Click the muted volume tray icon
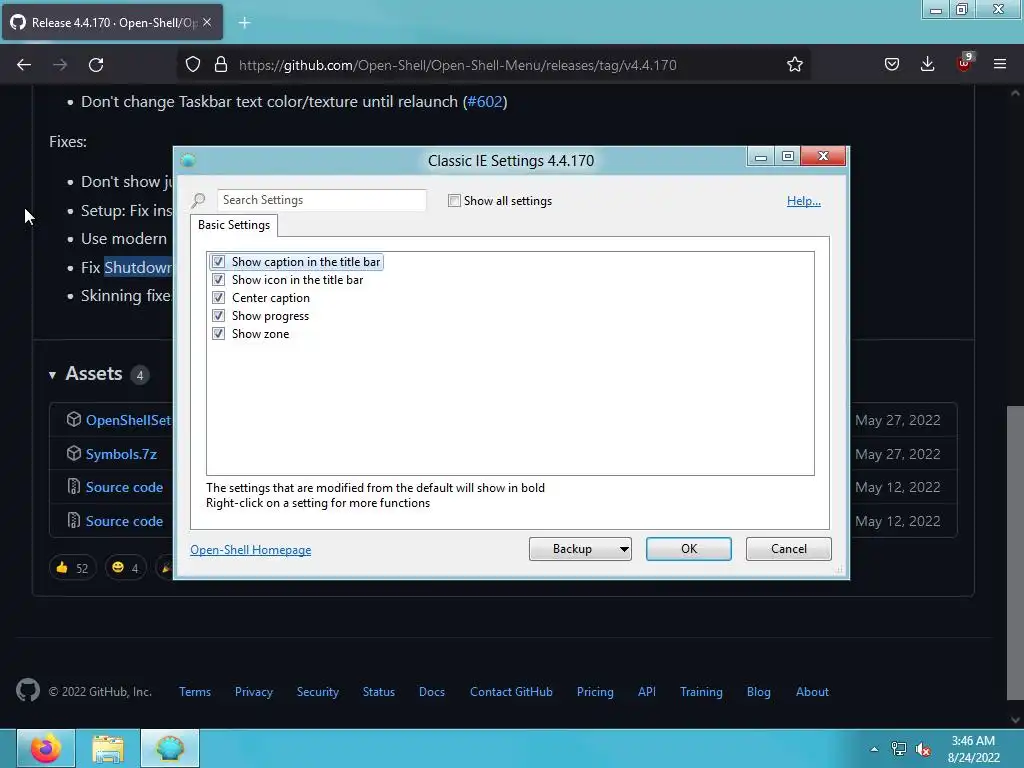Viewport: 1024px width, 768px height. (923, 749)
